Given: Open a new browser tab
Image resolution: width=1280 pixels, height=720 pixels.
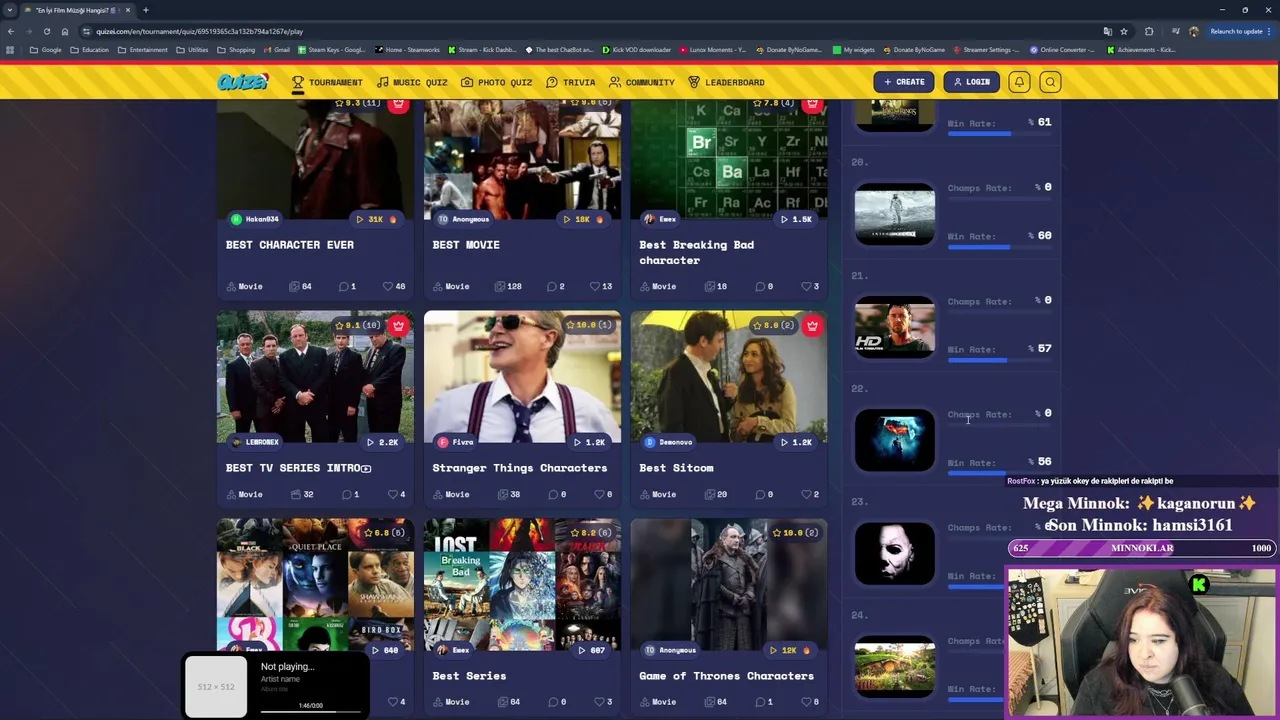Looking at the screenshot, I should (146, 10).
